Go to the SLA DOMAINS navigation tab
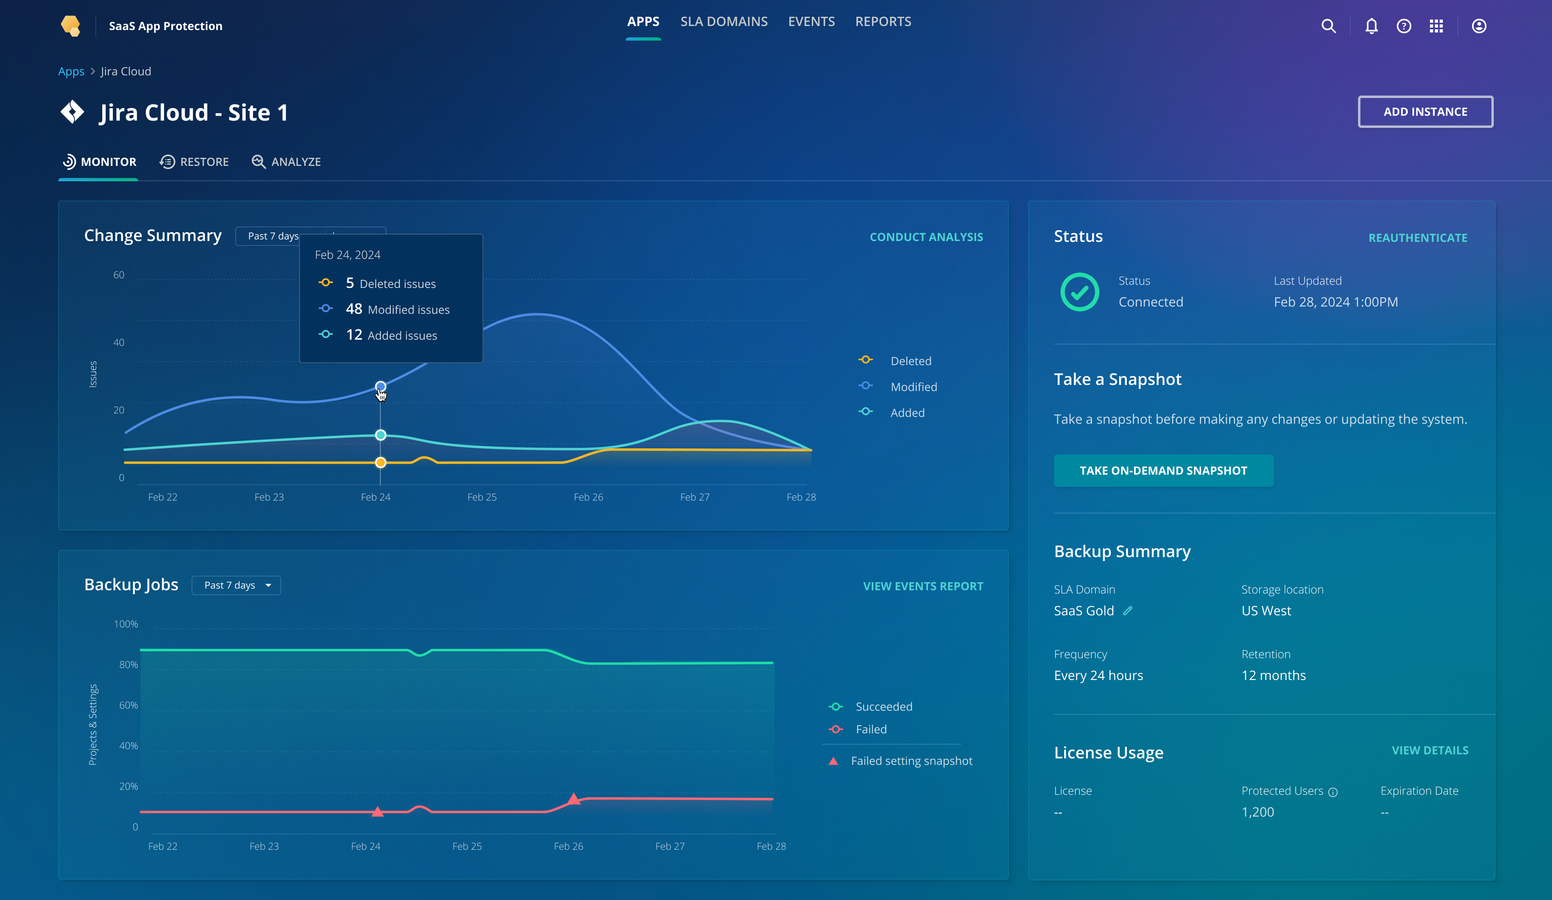This screenshot has height=900, width=1552. [724, 21]
